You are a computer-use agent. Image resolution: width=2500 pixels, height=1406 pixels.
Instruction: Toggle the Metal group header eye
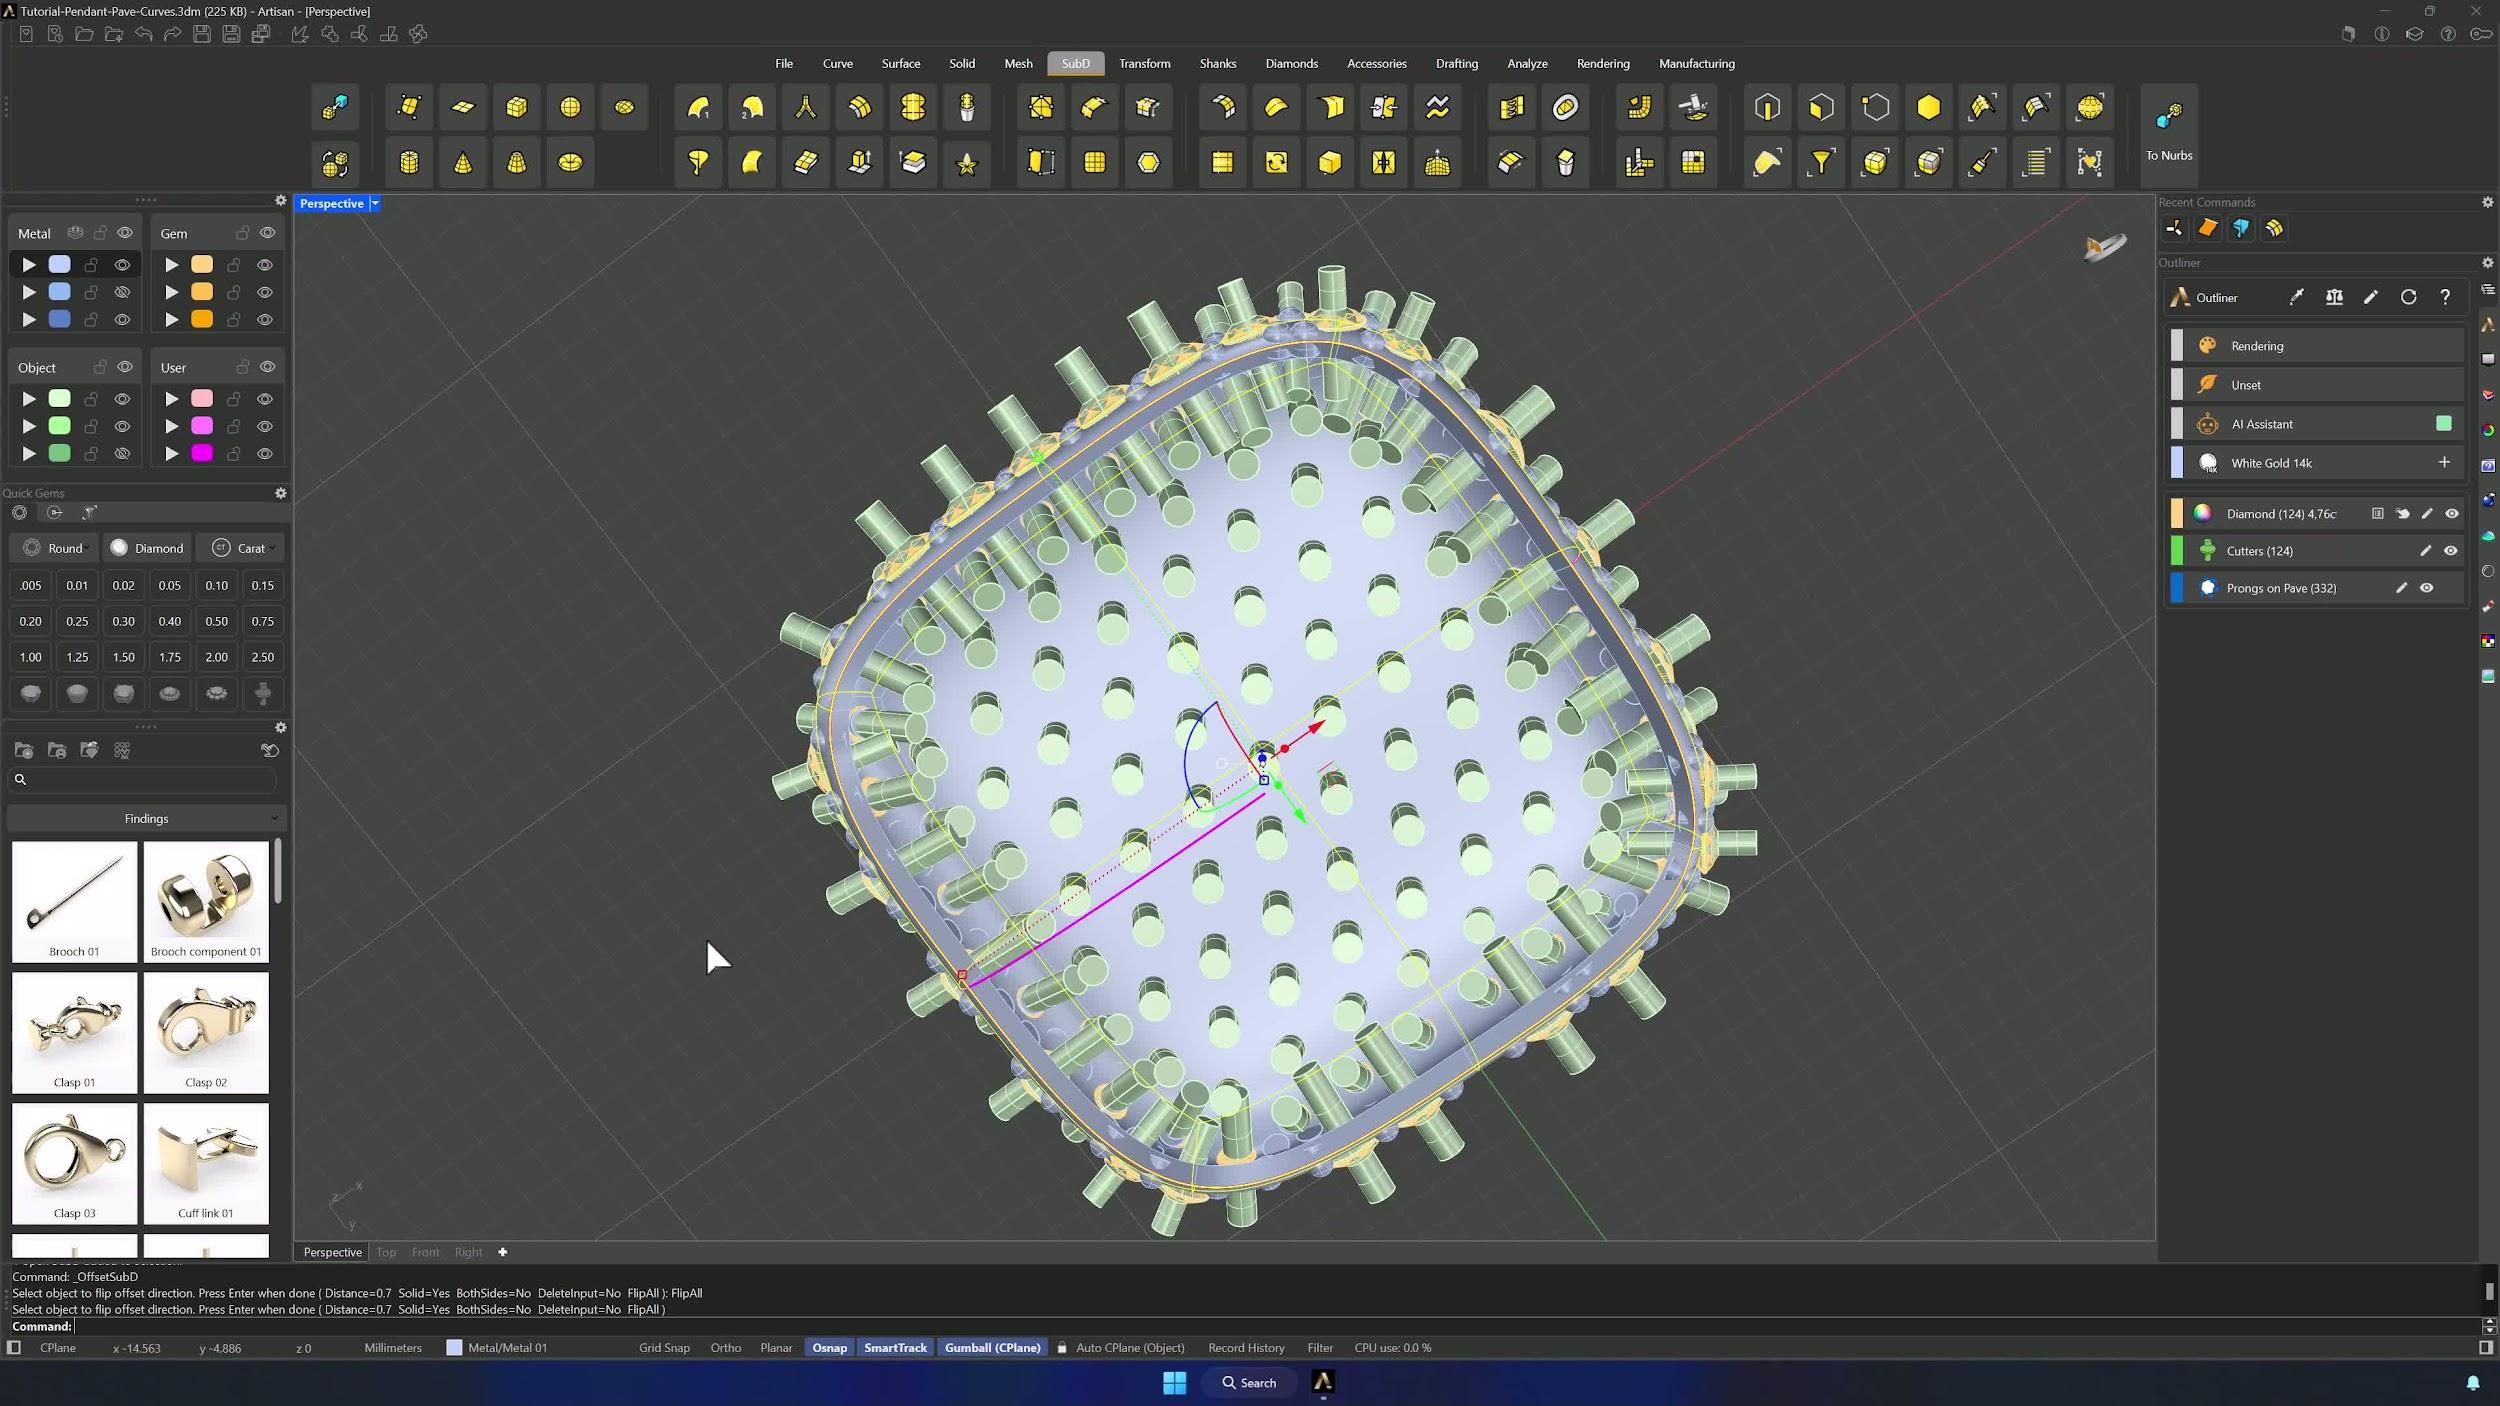point(125,233)
